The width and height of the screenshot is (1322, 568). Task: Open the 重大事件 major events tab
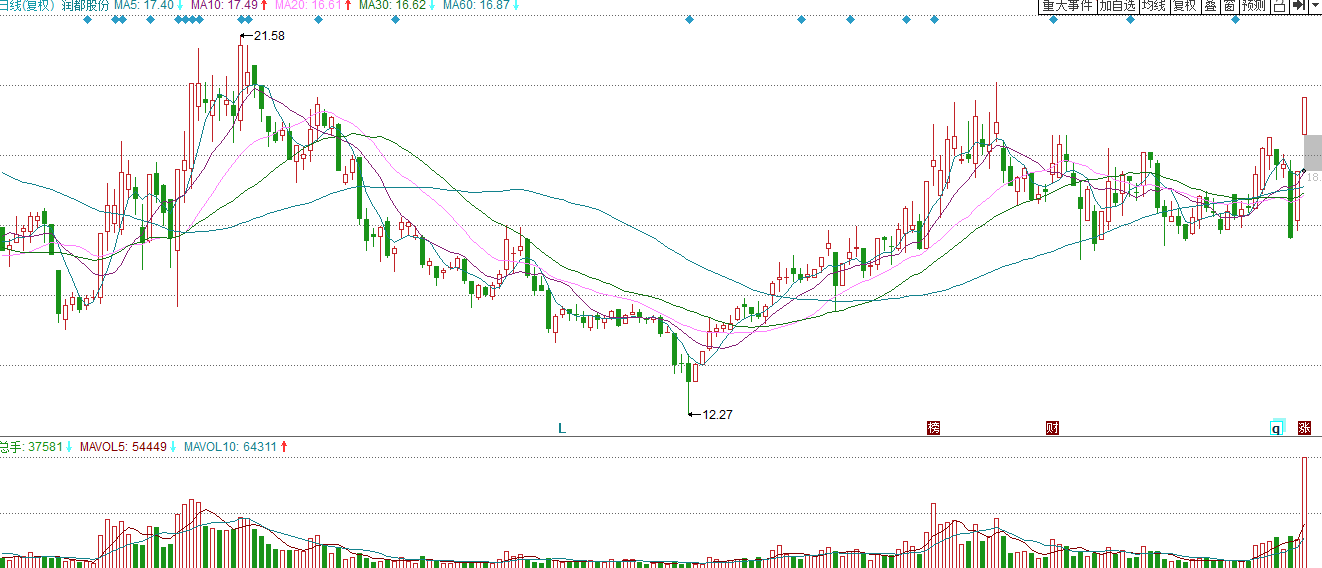tap(1067, 6)
